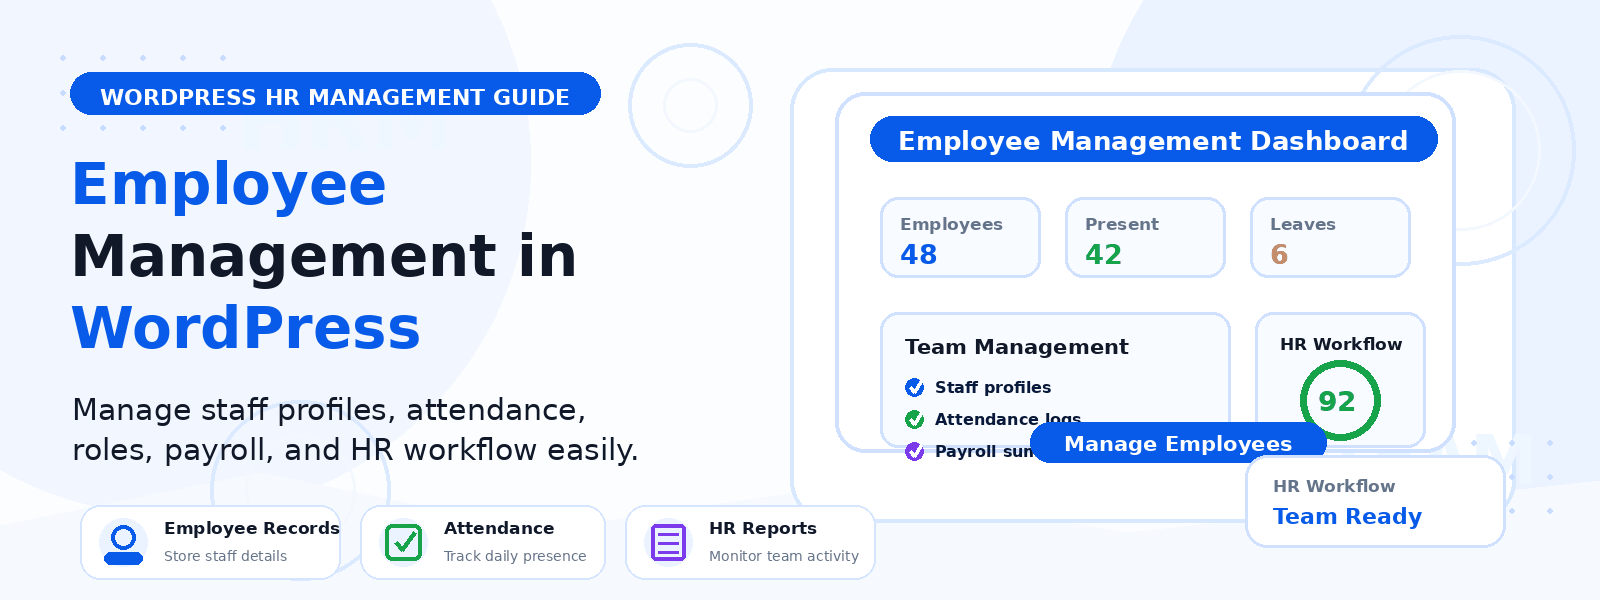Click the WordPress HR Management Guide badge
This screenshot has height=600, width=1600.
coord(335,94)
